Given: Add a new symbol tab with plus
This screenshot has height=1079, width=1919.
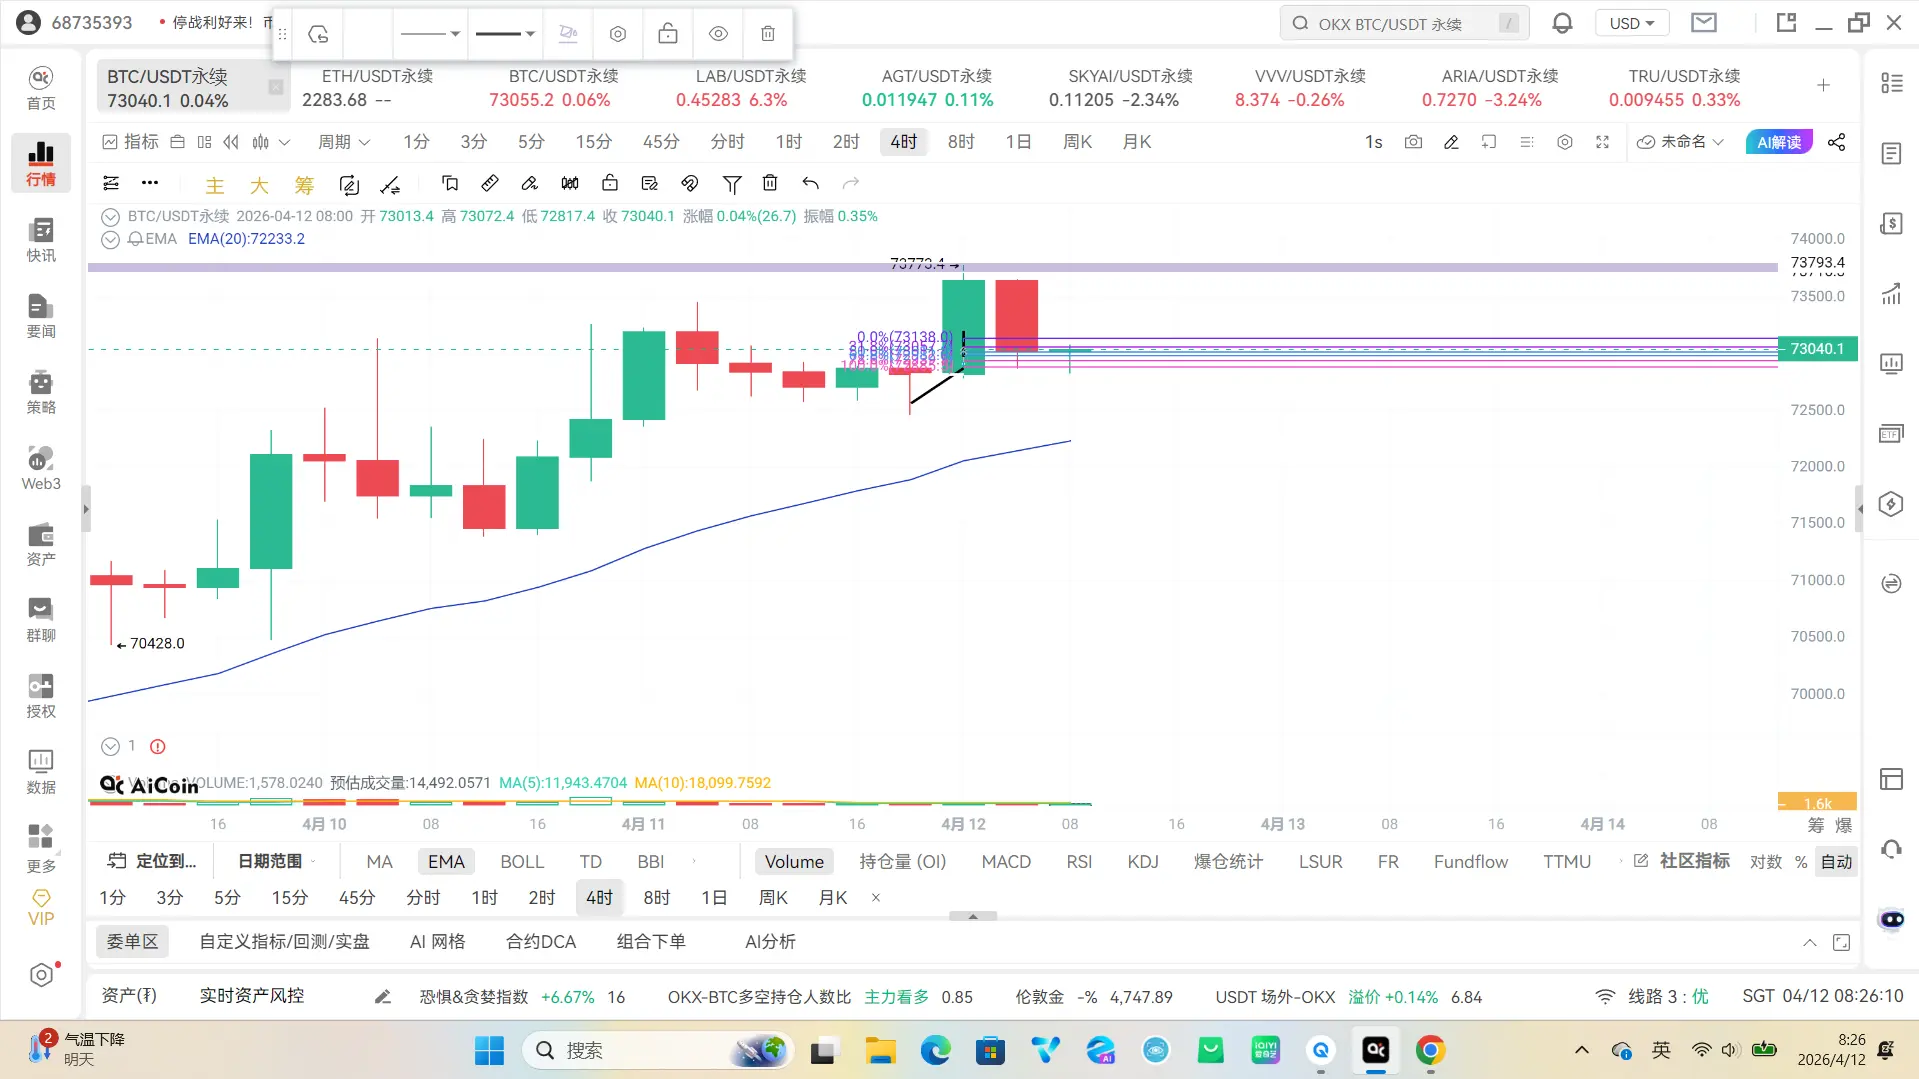Looking at the screenshot, I should pyautogui.click(x=1823, y=86).
